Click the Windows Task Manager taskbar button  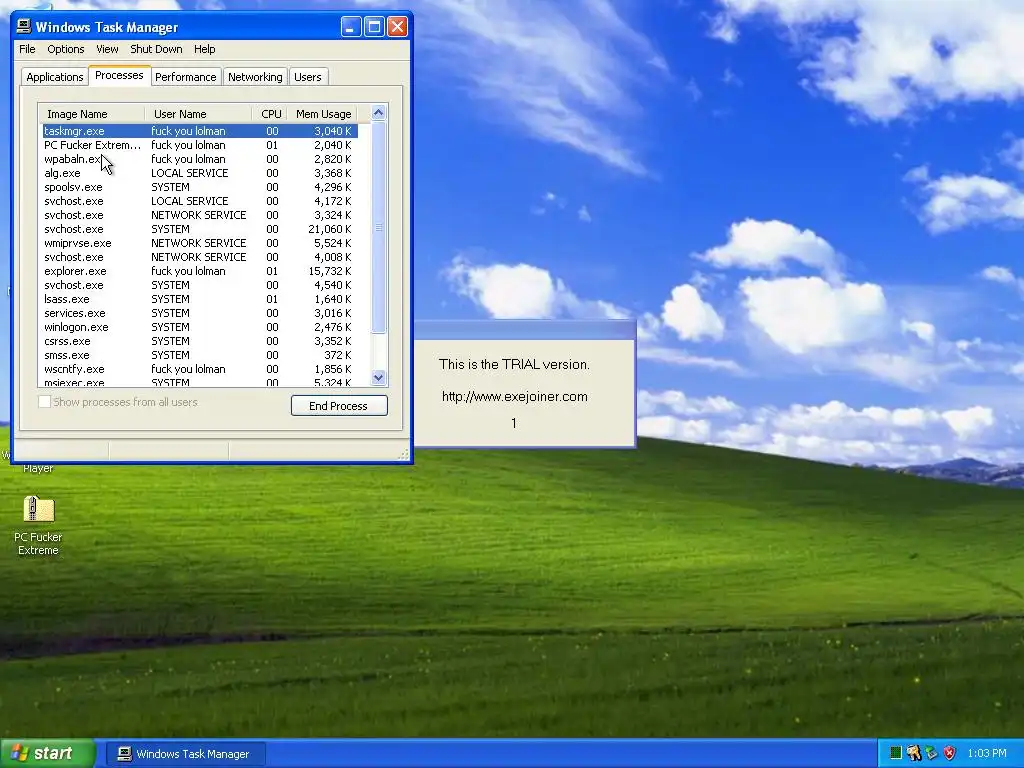pos(185,754)
